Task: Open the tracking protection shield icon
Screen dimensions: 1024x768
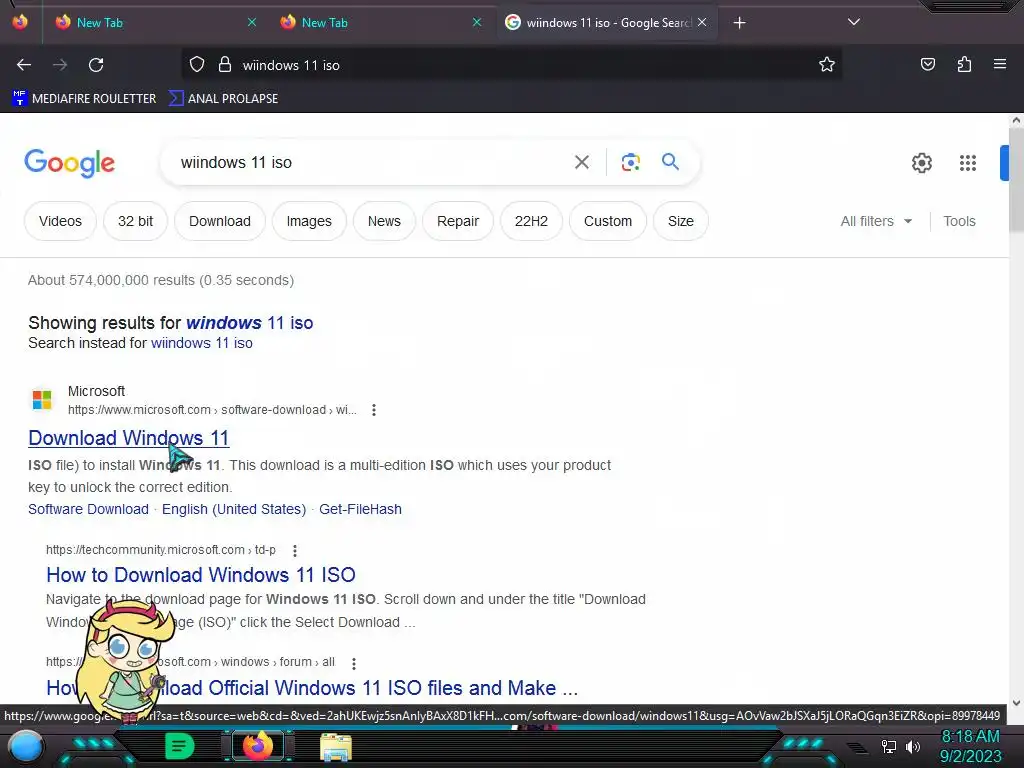Action: pos(197,65)
